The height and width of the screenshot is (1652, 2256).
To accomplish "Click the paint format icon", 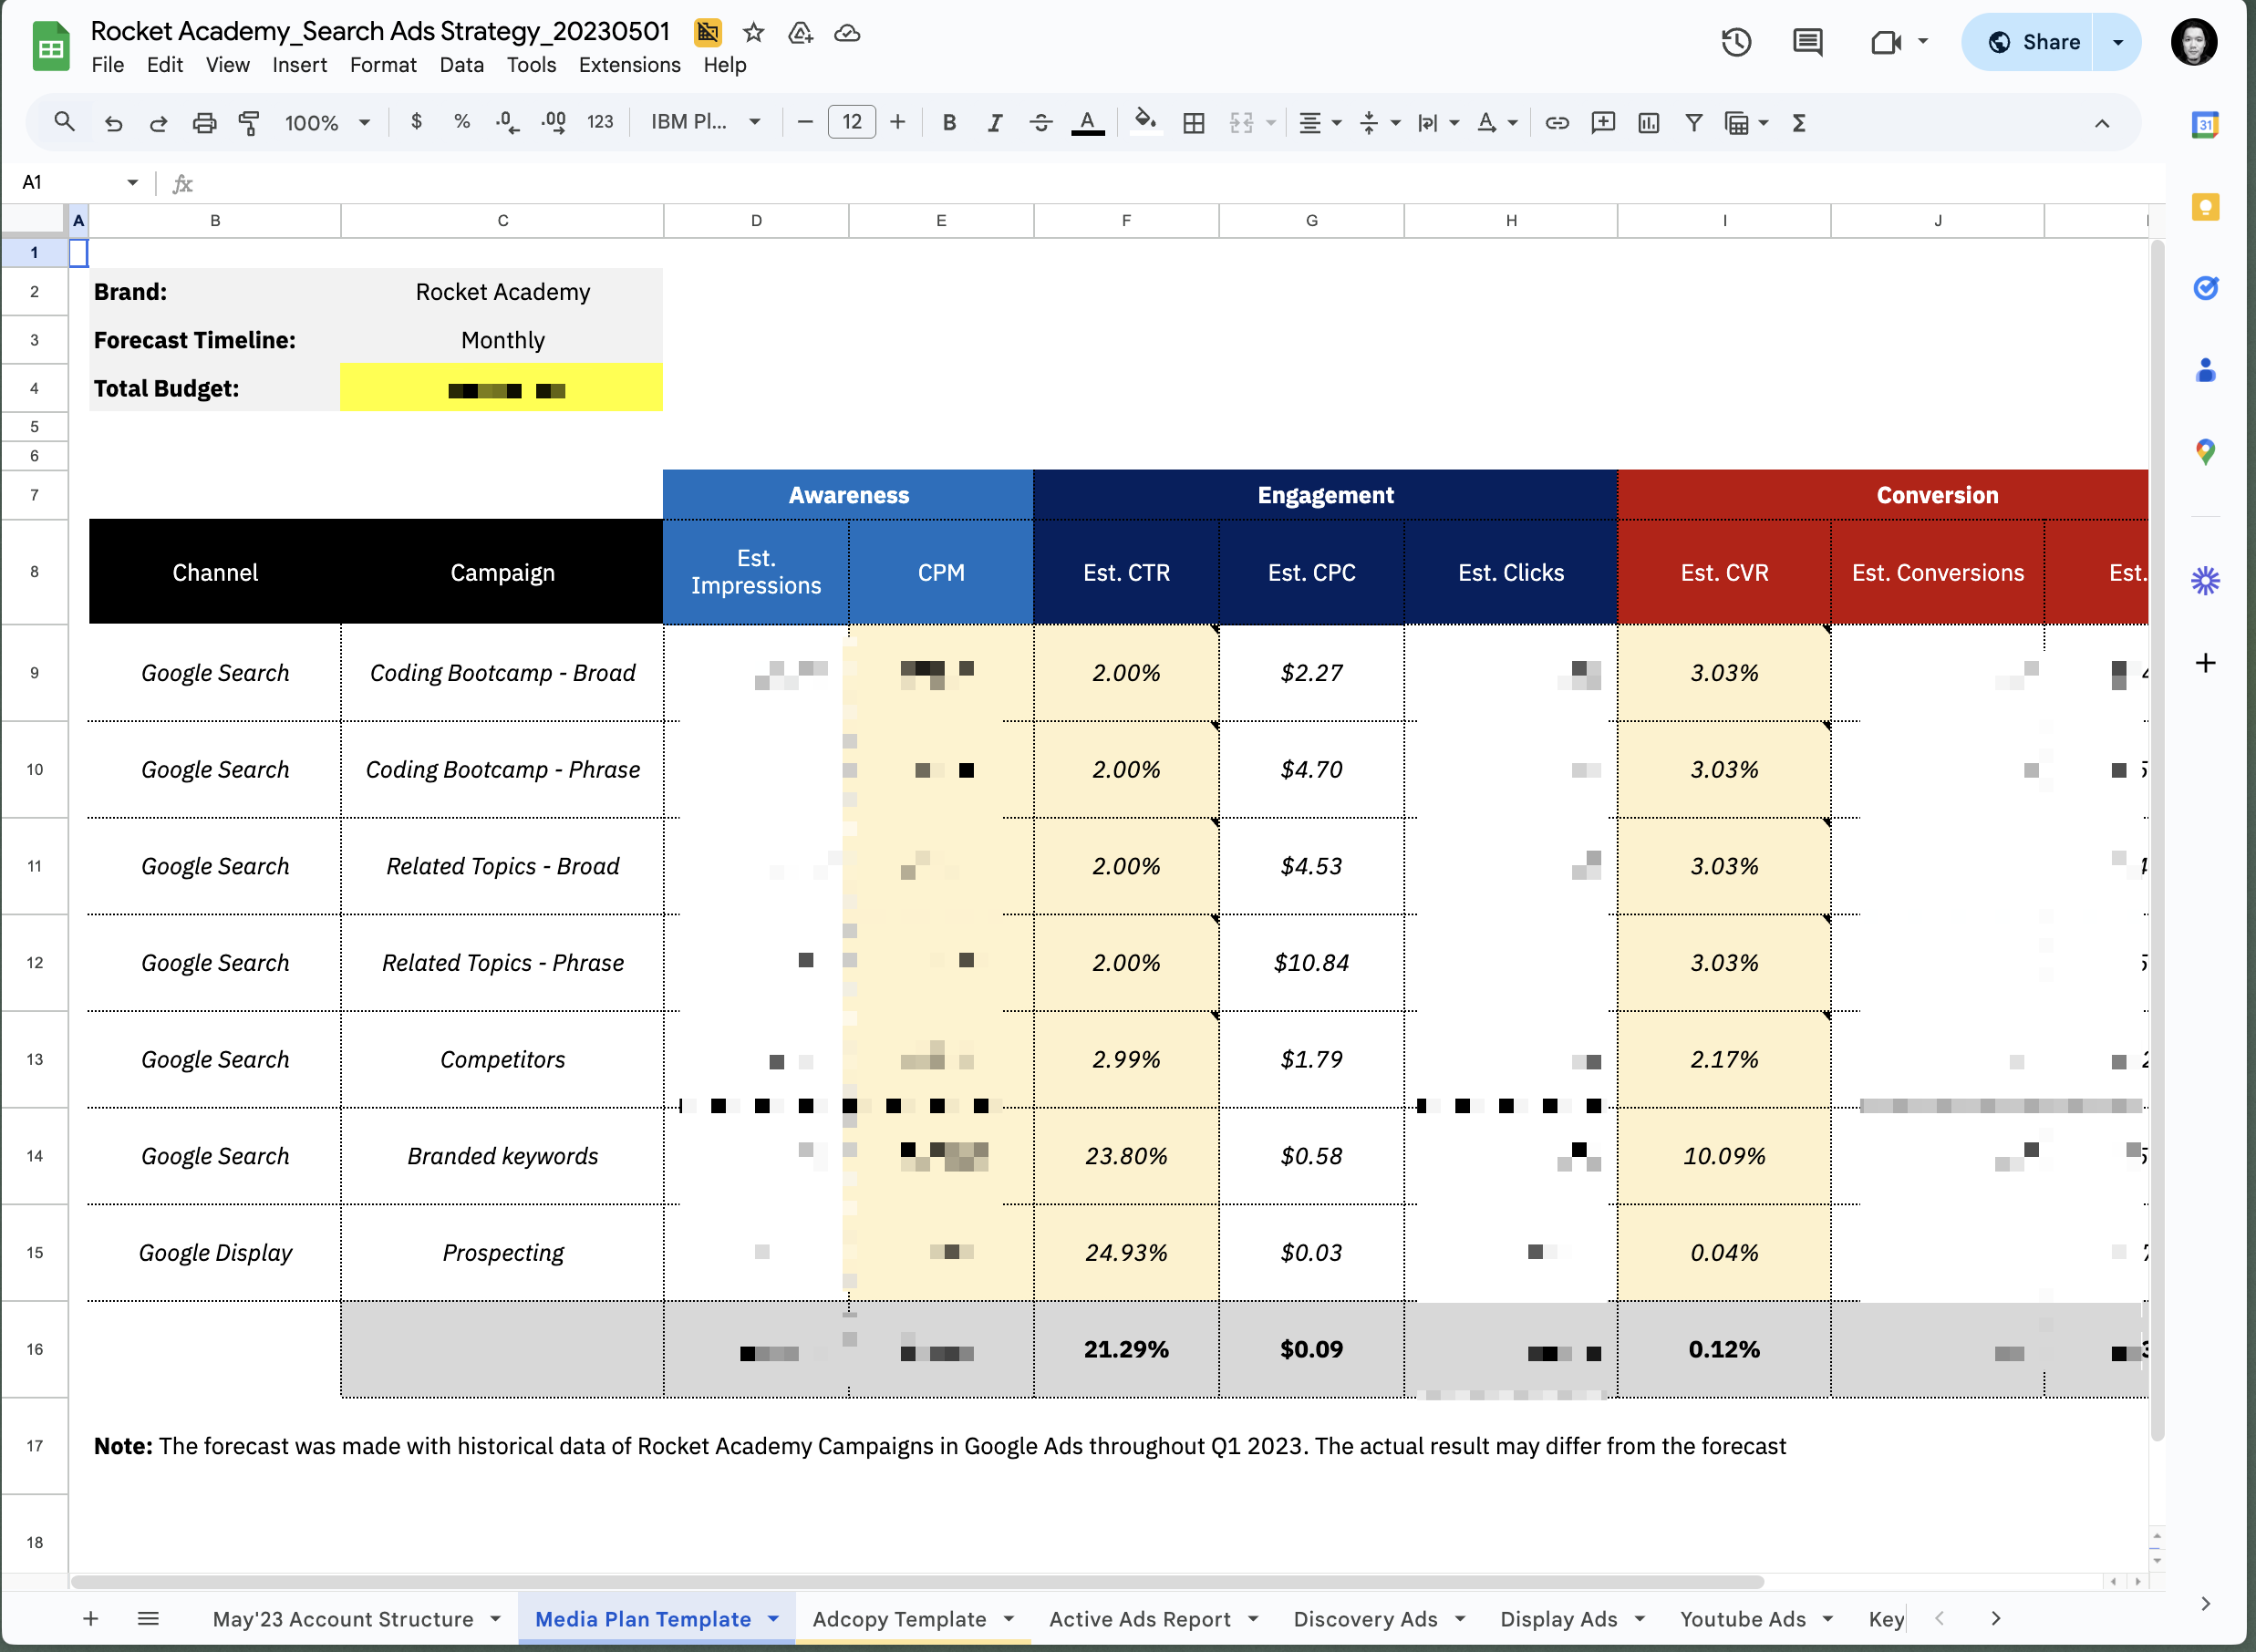I will pos(249,123).
